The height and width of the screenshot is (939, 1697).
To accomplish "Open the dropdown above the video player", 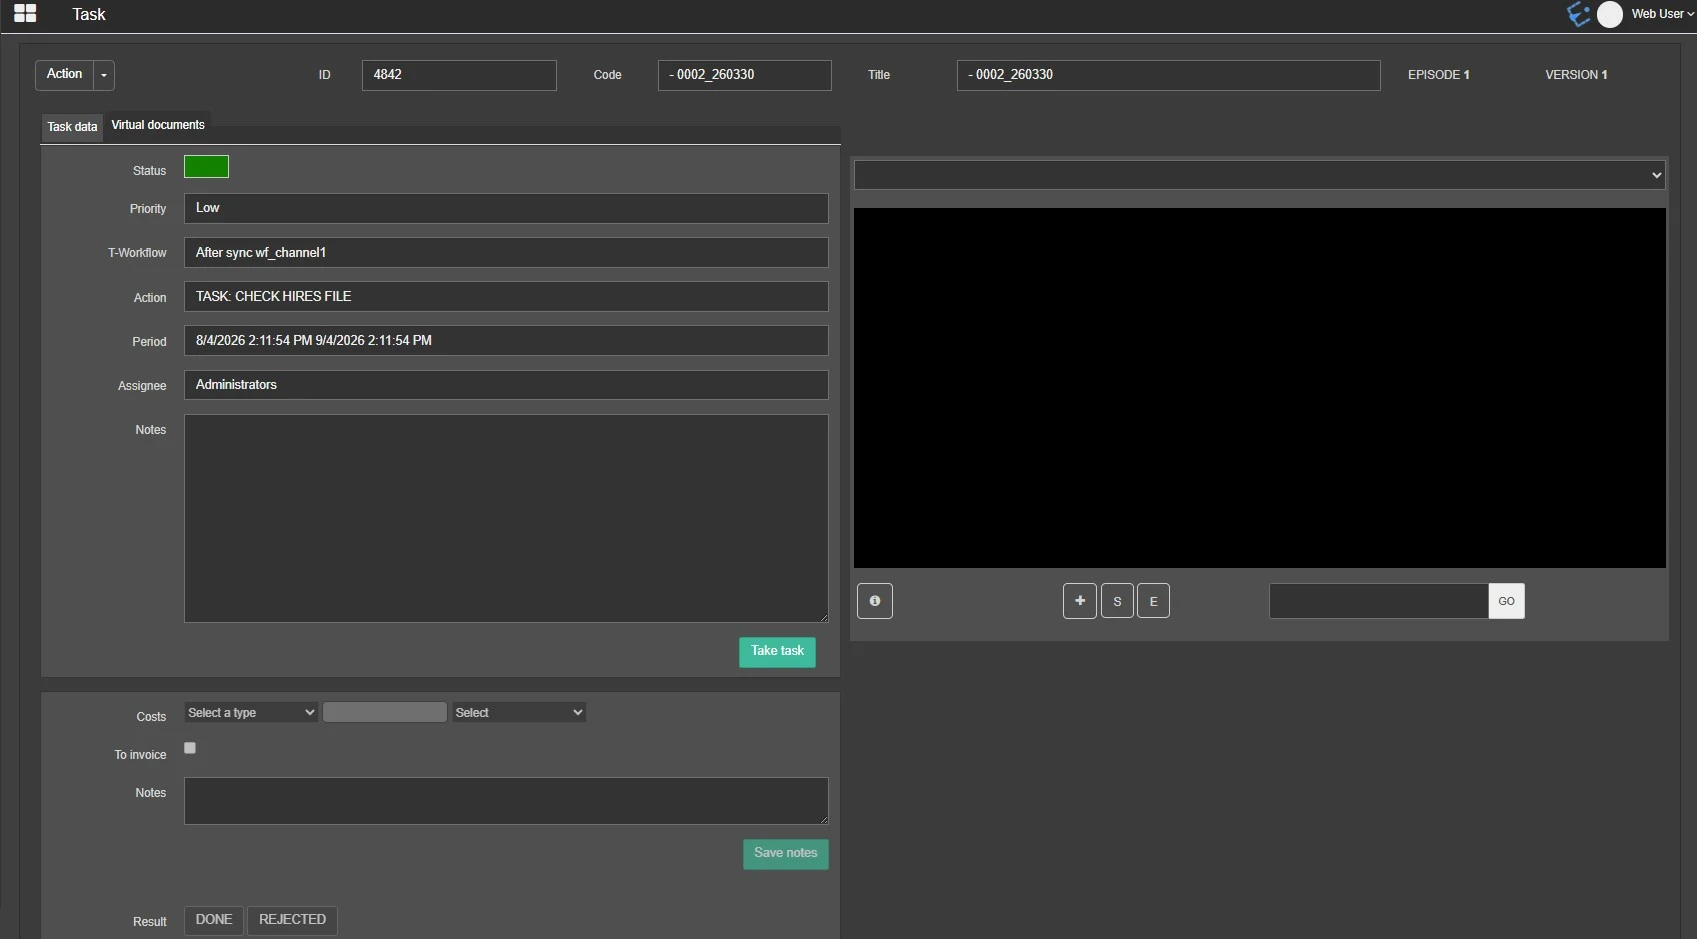I will (1259, 175).
